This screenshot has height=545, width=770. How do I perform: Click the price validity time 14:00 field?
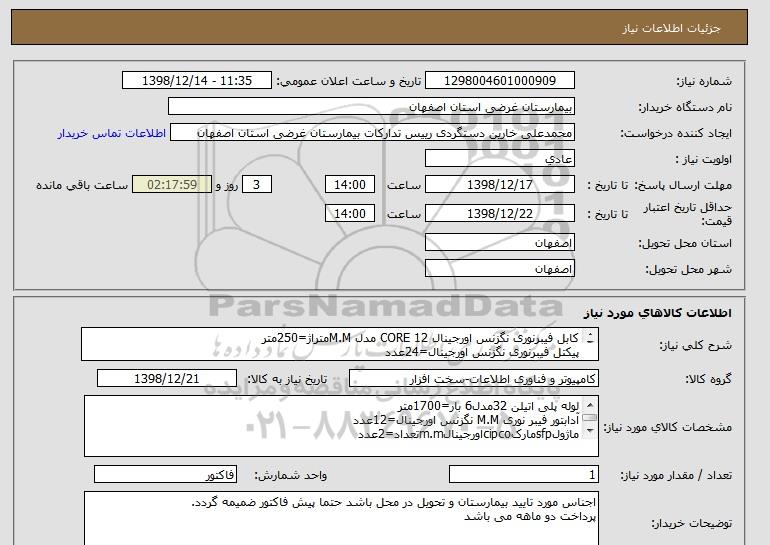350,213
